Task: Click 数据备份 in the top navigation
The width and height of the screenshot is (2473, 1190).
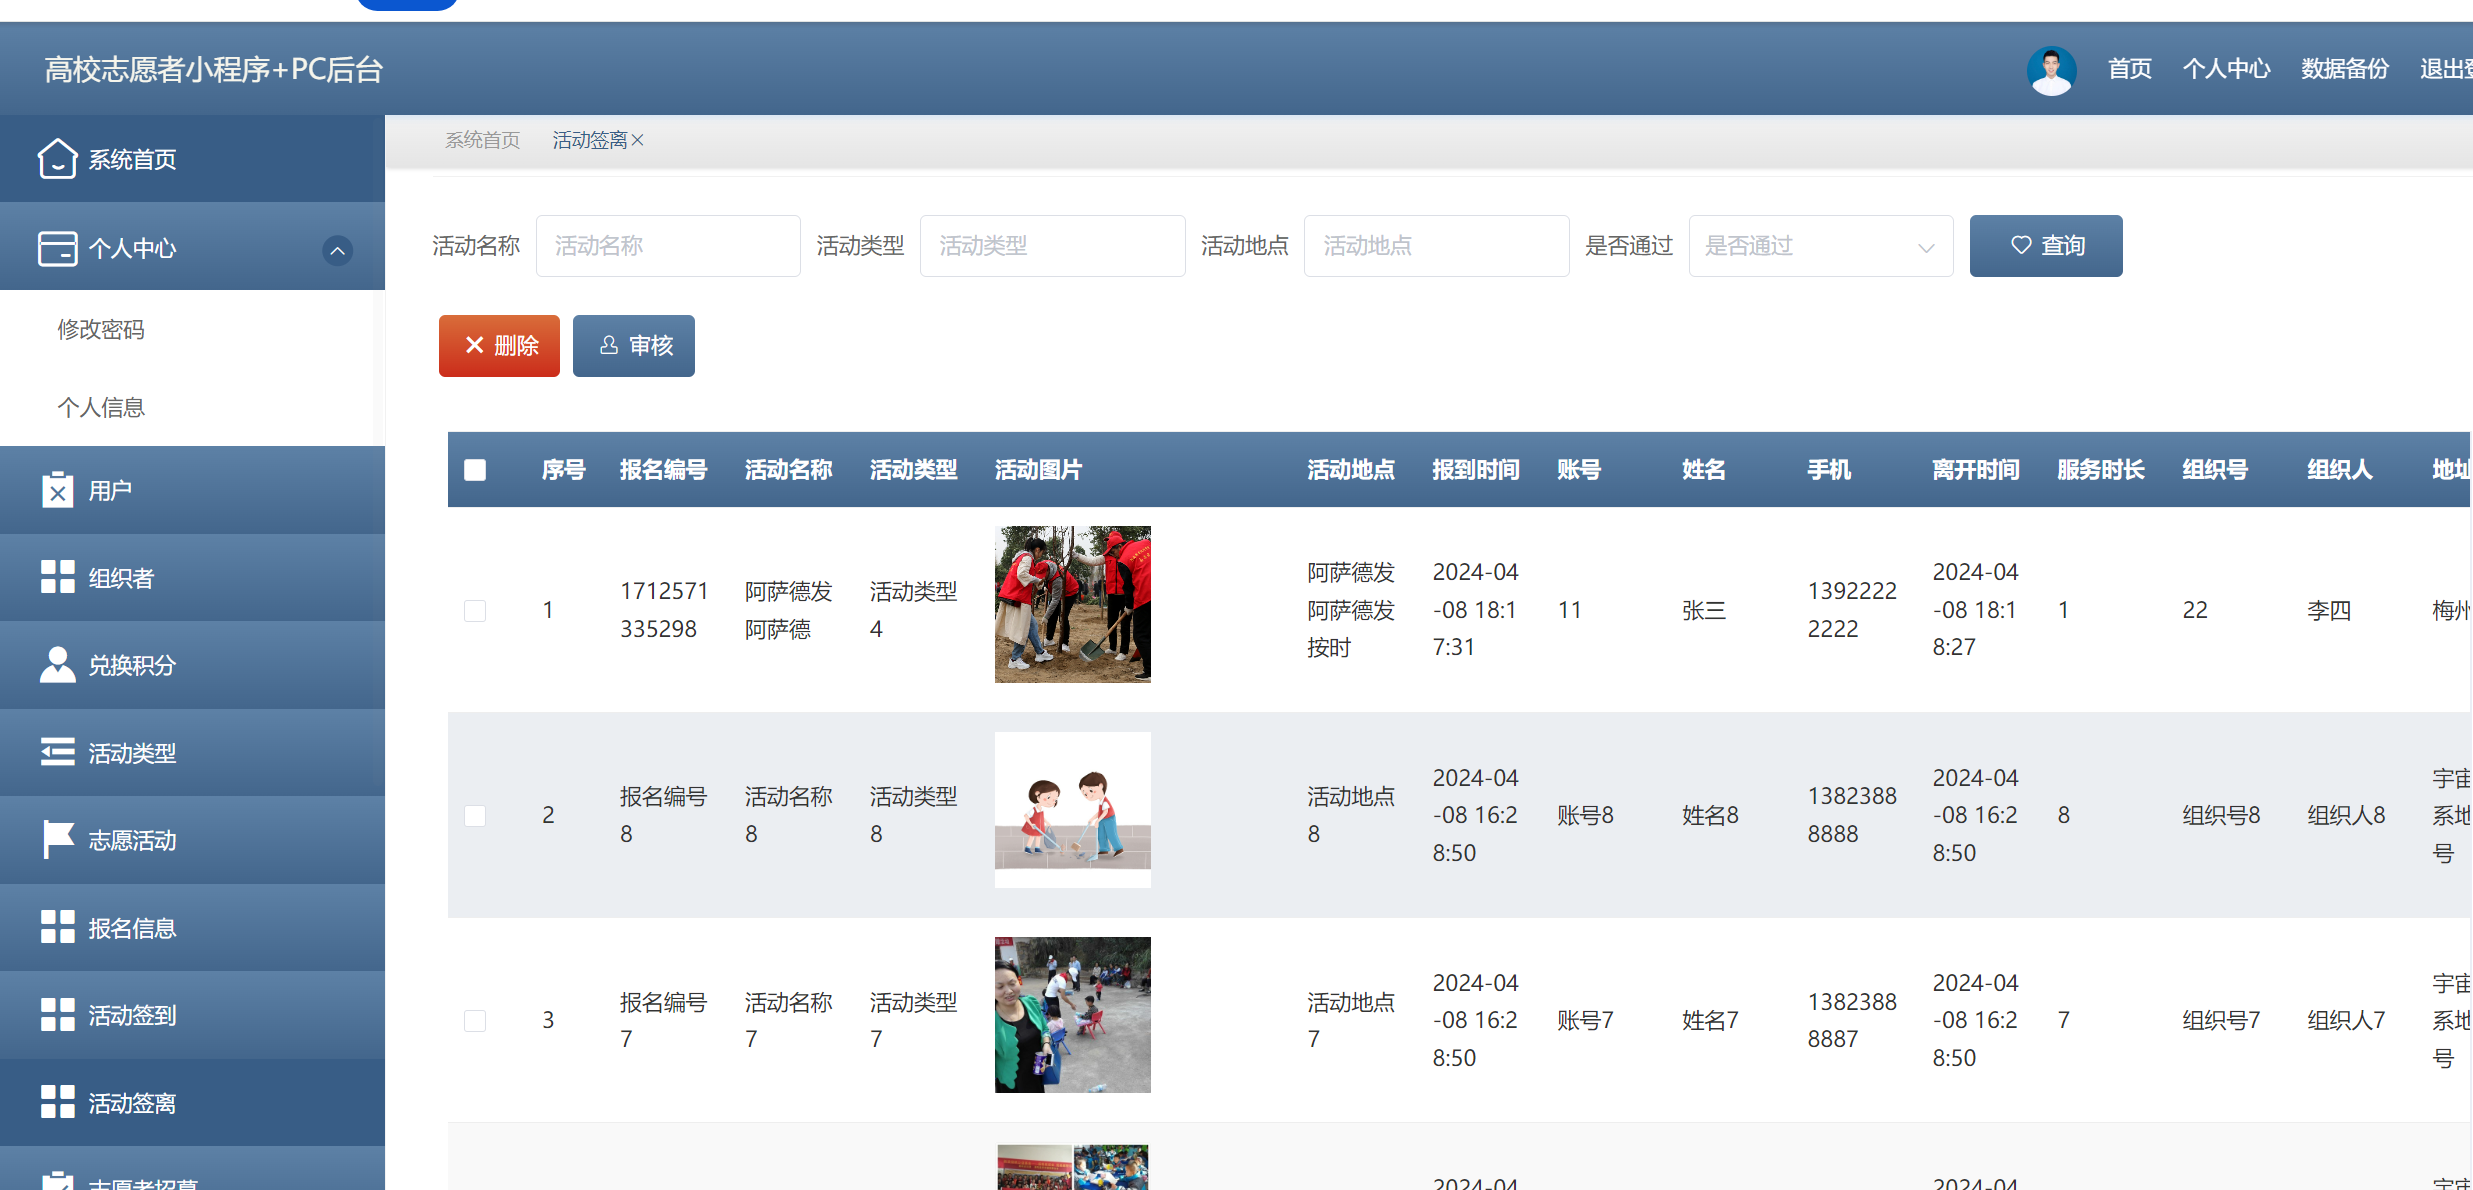Action: [x=2344, y=69]
